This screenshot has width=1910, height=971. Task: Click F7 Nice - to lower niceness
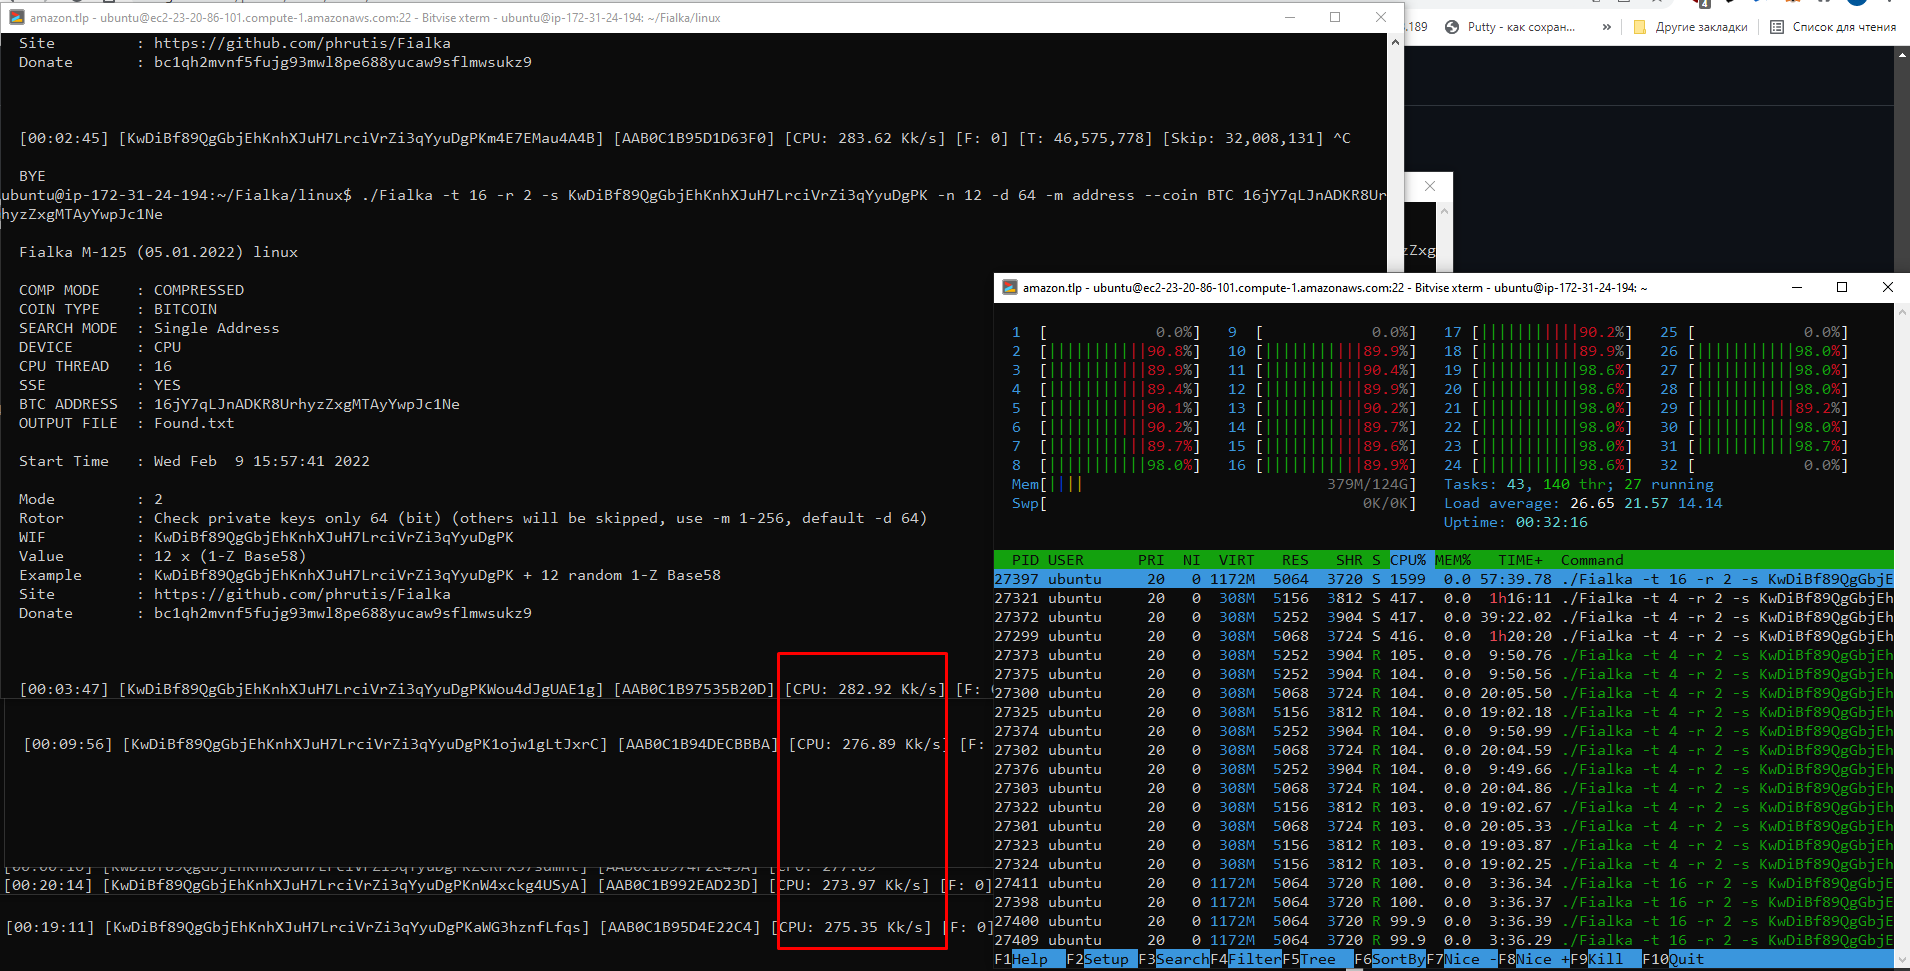point(1462,959)
